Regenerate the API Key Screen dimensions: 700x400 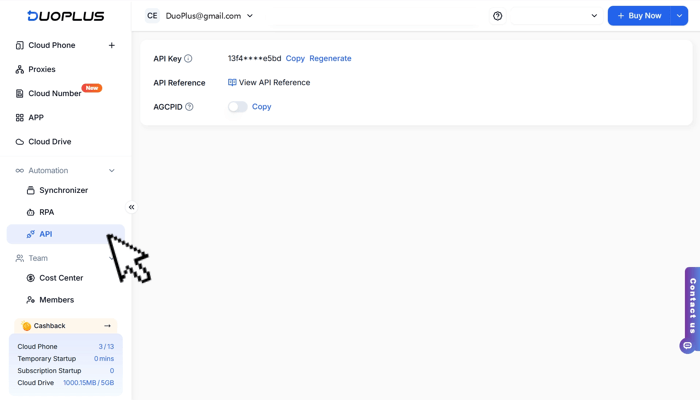tap(330, 59)
